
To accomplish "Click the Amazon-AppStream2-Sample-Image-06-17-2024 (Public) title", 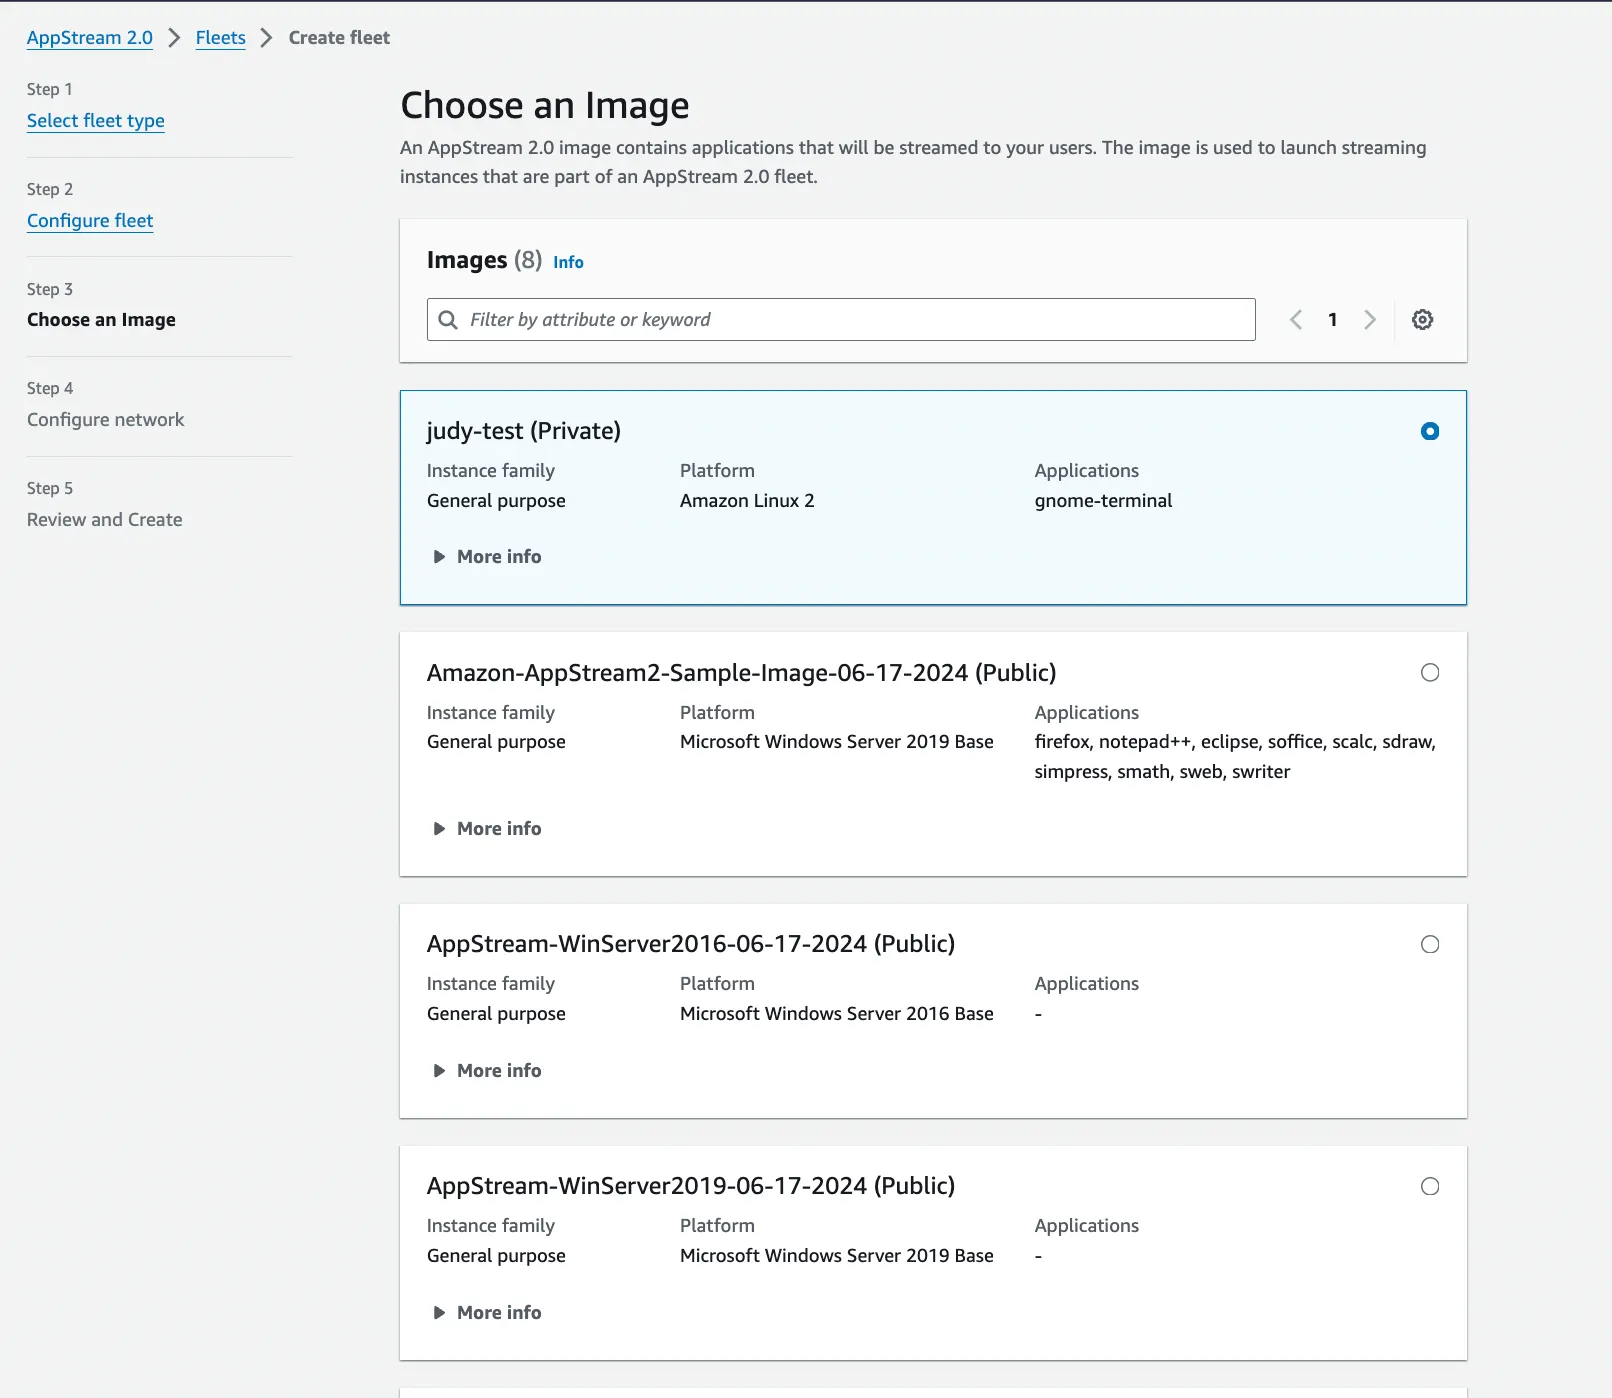I will click(742, 673).
